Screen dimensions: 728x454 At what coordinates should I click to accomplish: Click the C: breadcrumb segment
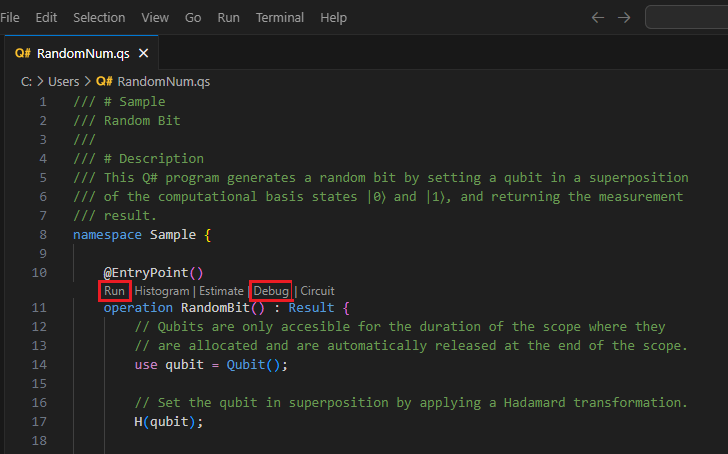click(x=26, y=82)
